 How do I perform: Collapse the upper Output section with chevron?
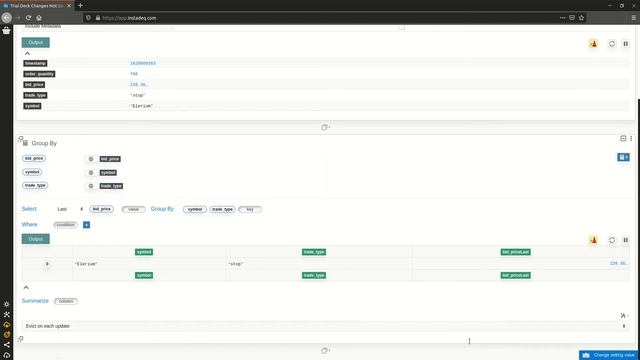pyautogui.click(x=27, y=53)
